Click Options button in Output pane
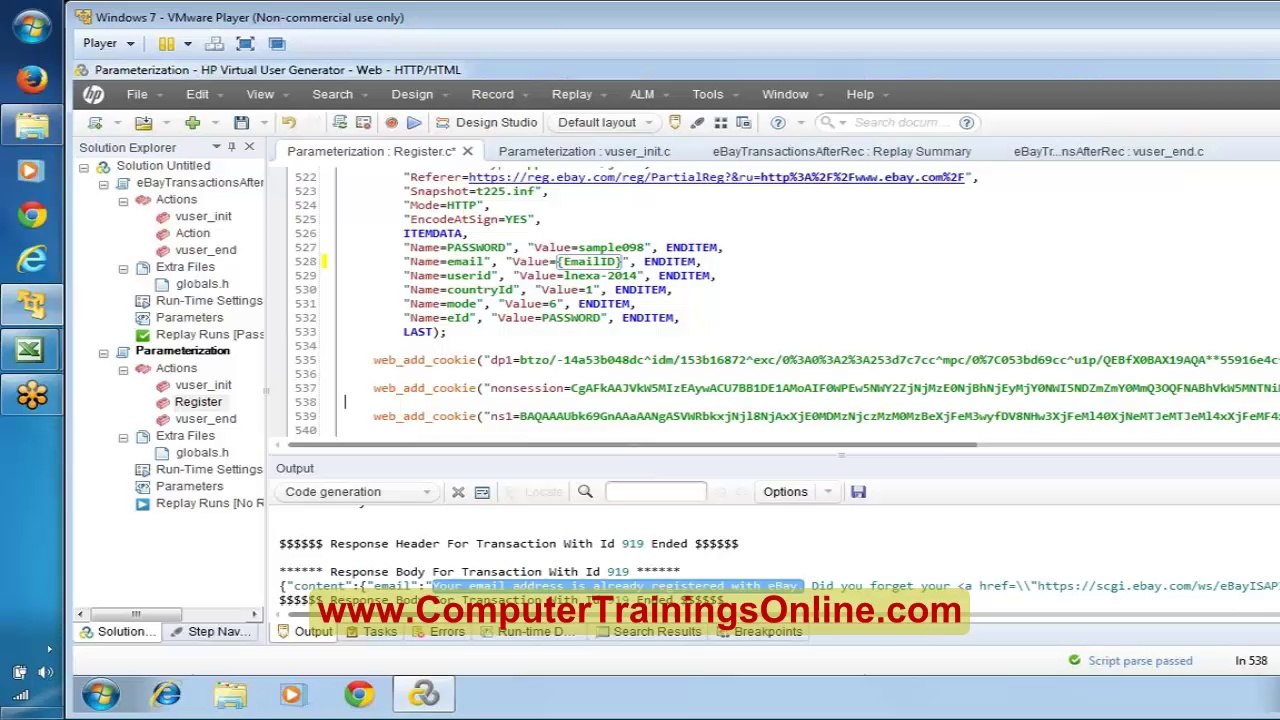1280x720 pixels. coord(785,492)
